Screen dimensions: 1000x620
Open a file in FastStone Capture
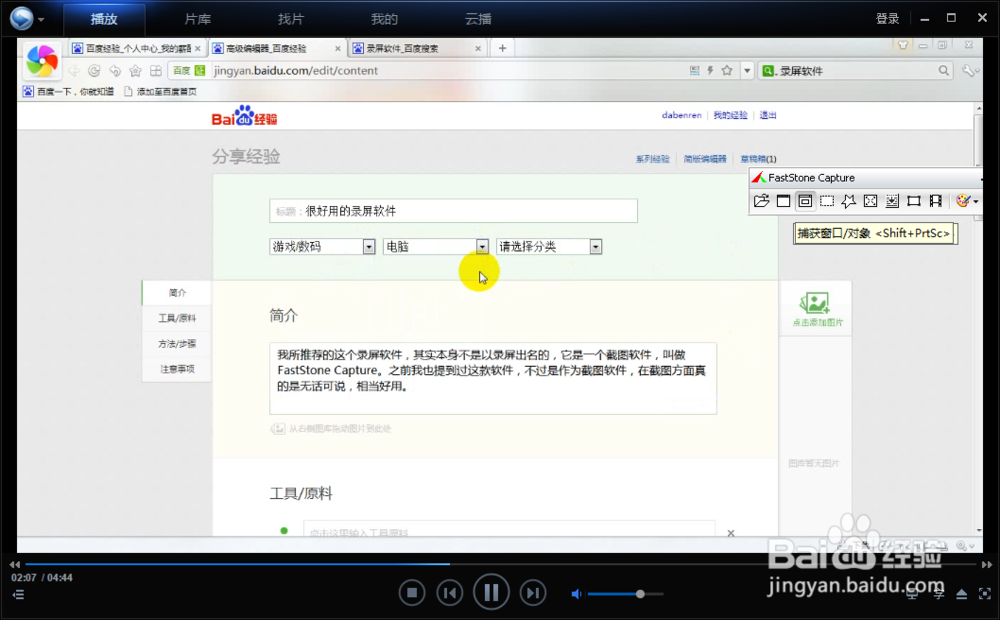761,200
